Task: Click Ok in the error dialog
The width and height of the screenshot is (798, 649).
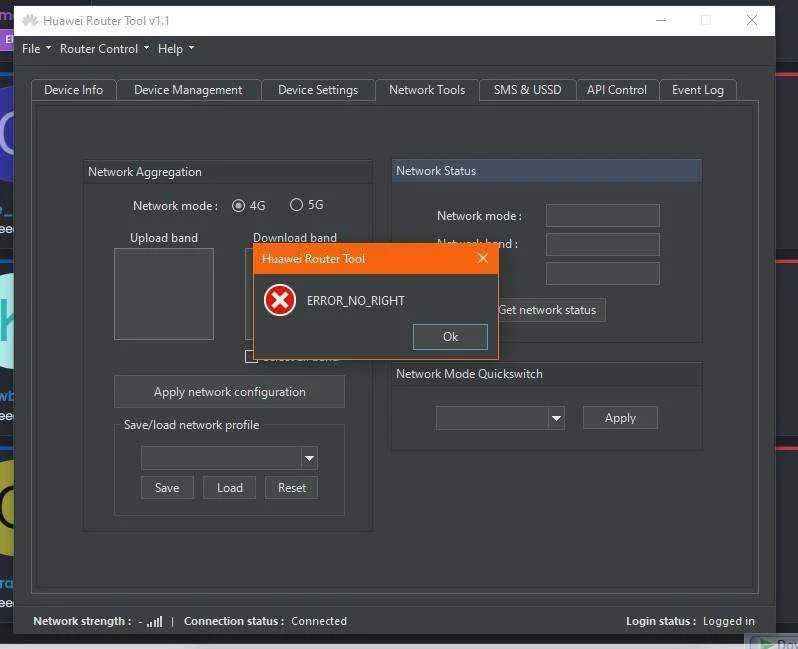Action: 450,337
